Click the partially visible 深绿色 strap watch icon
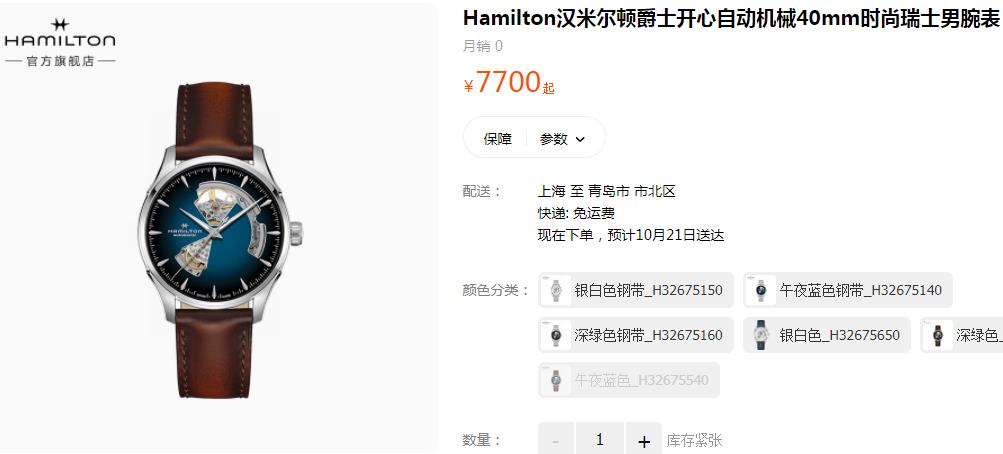The image size is (1003, 454). click(938, 335)
